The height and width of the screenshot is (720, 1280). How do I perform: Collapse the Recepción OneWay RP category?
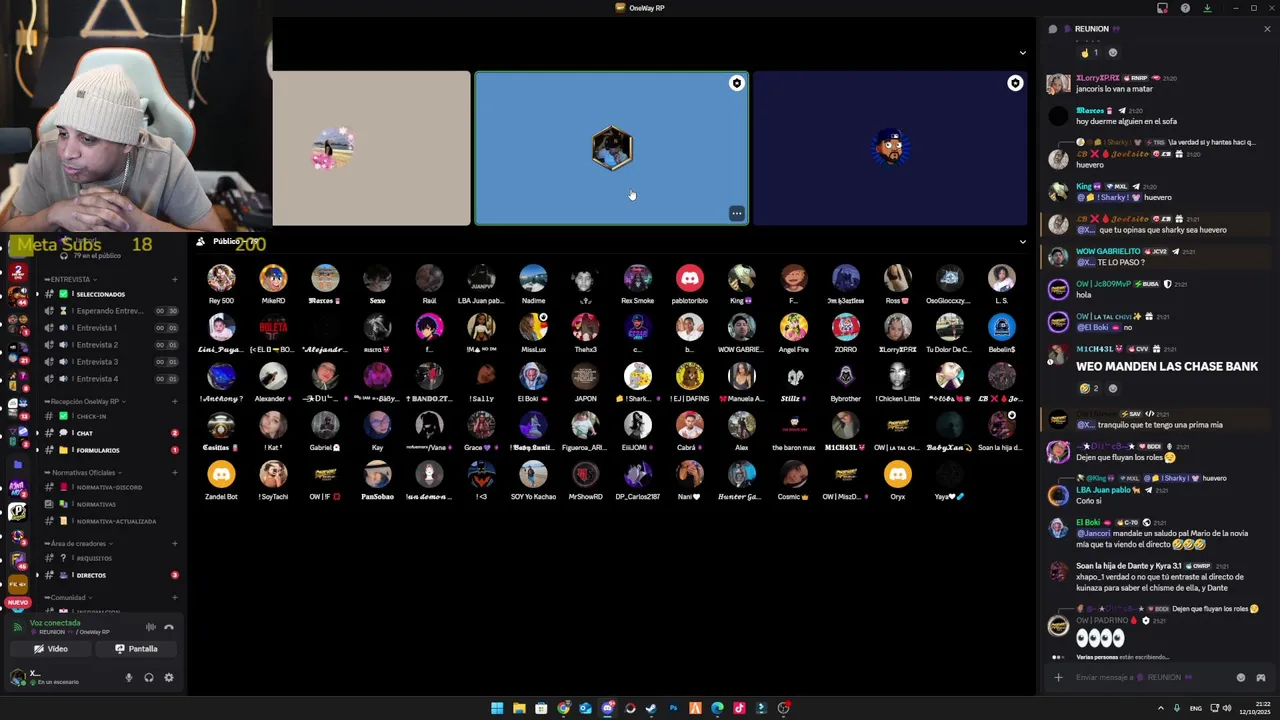click(84, 401)
